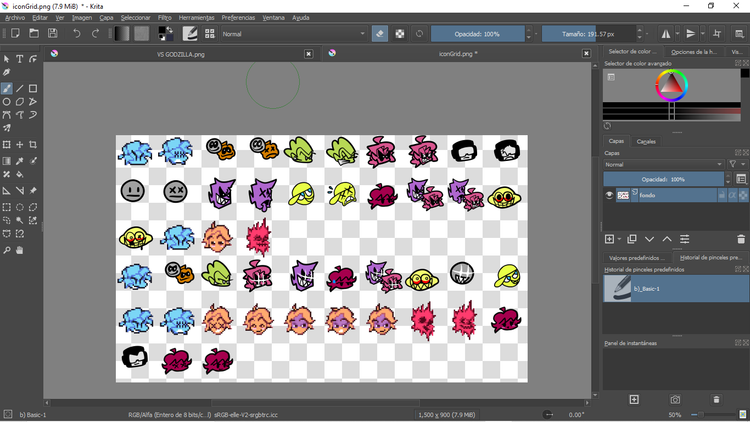The image size is (750, 422).
Task: Switch to the VS GODZILLA.png document tab
Action: pos(181,54)
